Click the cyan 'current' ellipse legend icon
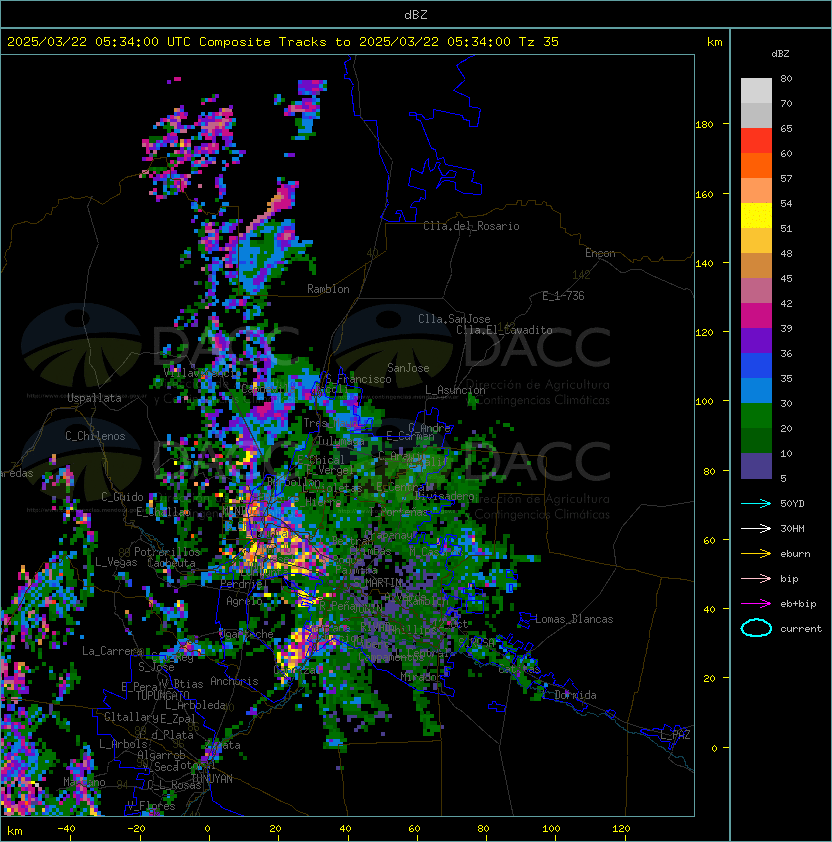 (x=756, y=628)
